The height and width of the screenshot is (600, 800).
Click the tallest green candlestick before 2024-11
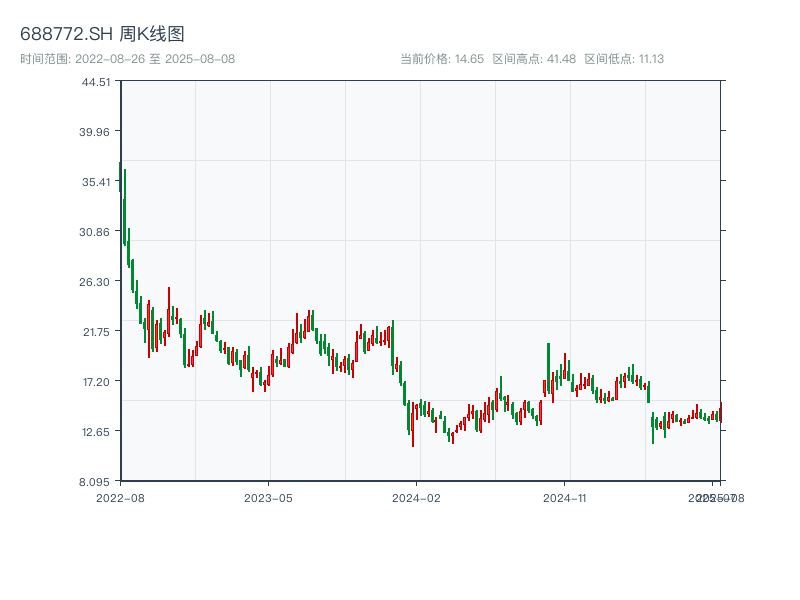pyautogui.click(x=548, y=368)
